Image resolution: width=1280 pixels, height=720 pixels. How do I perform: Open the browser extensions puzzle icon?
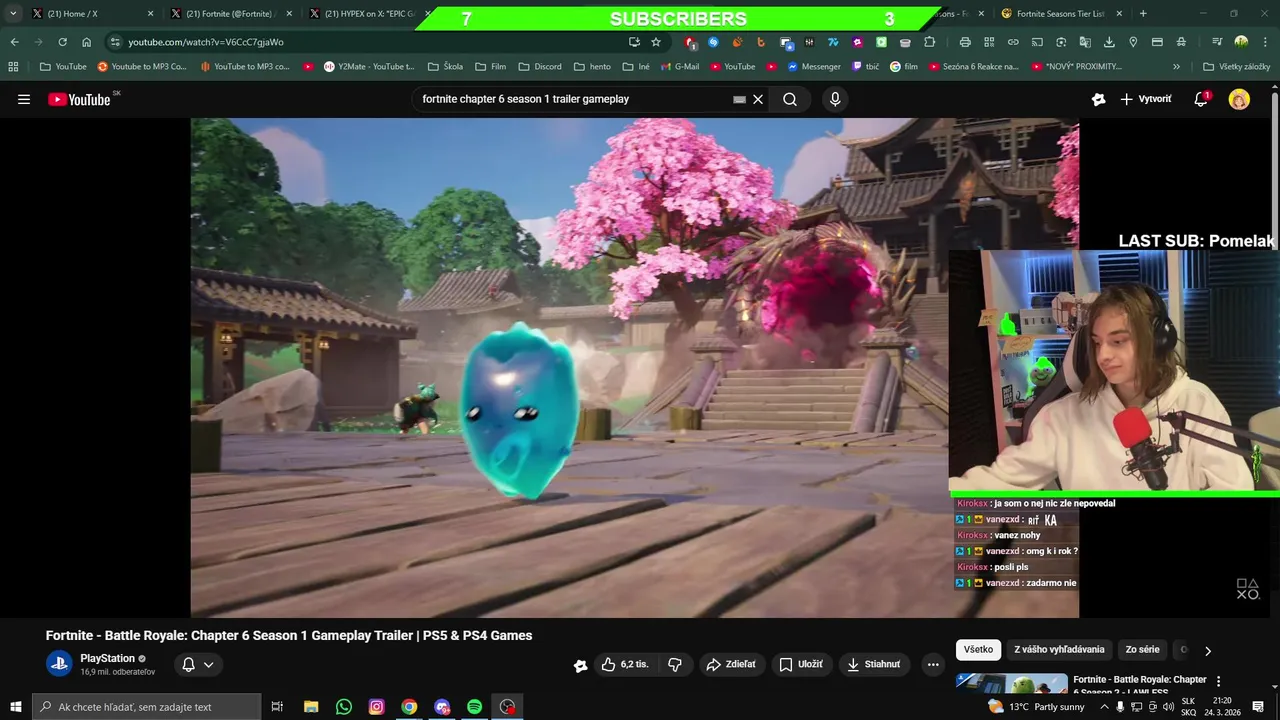coord(929,42)
